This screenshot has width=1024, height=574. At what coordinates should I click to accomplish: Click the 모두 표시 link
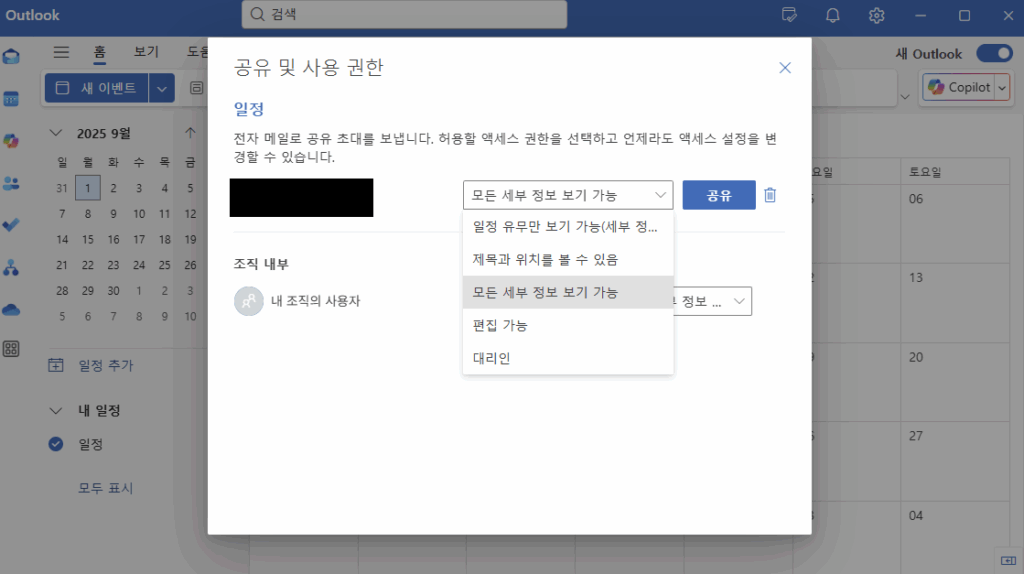tap(106, 488)
